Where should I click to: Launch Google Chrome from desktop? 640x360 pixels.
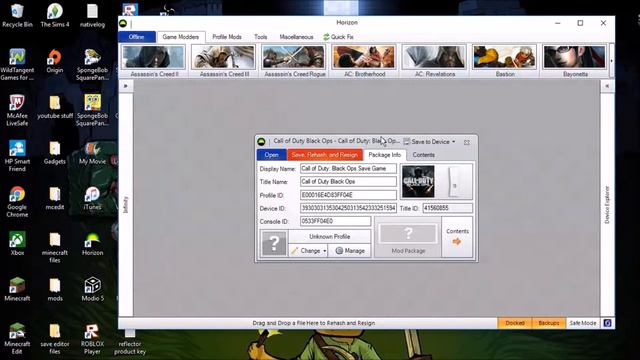click(x=17, y=202)
